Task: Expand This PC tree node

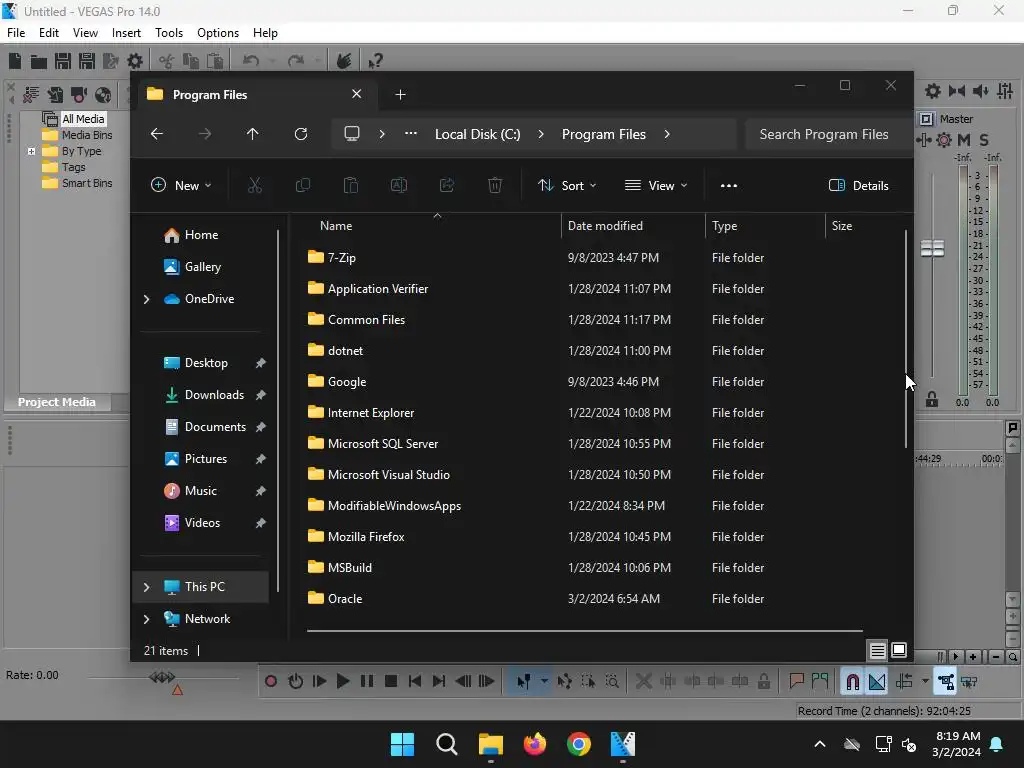Action: tap(146, 587)
